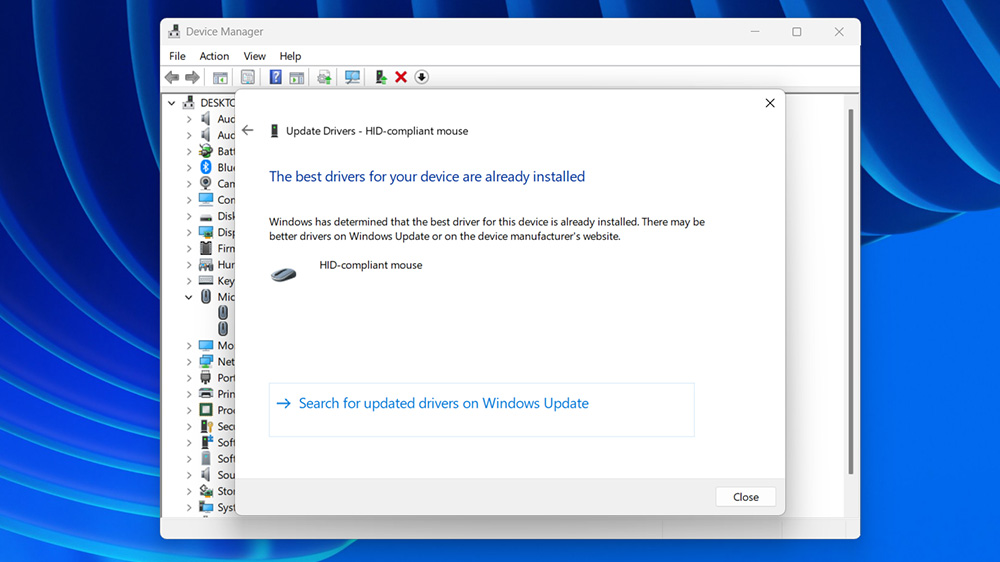This screenshot has height=562, width=1000.
Task: Open the Help menu
Action: coord(290,56)
